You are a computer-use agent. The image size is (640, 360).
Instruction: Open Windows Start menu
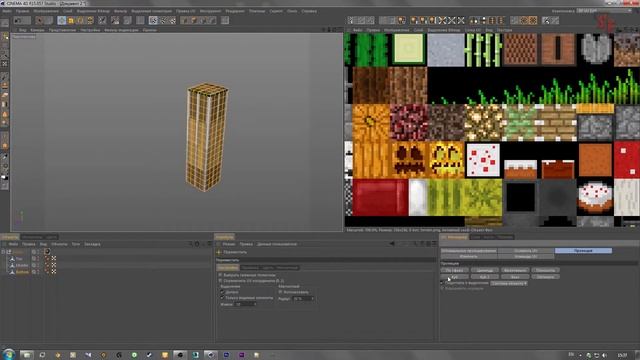click(9, 354)
